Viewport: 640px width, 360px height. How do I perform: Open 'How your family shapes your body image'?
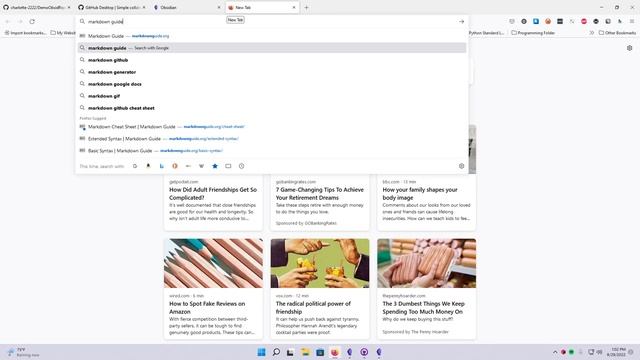tap(420, 193)
